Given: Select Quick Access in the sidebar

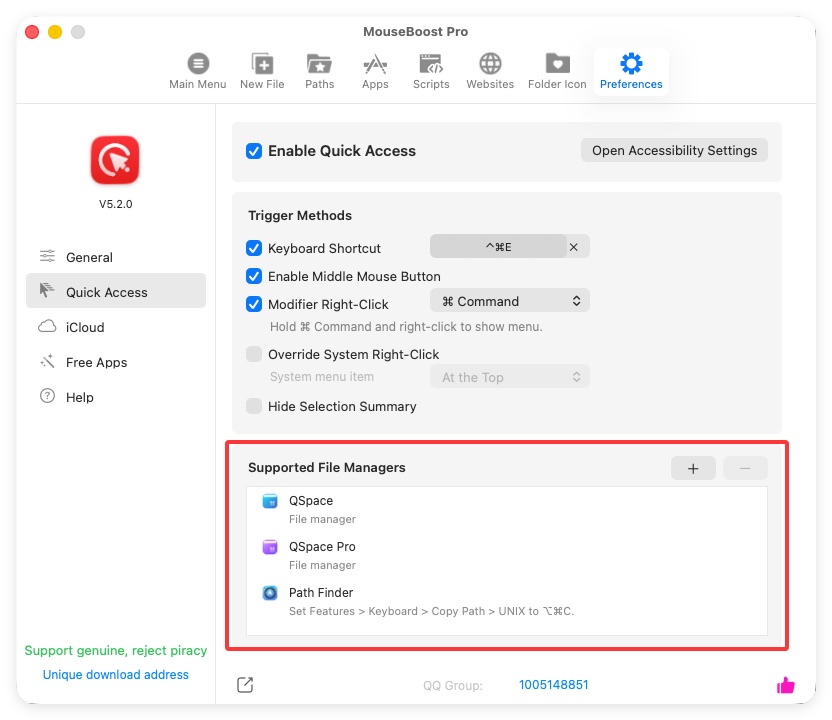Looking at the screenshot, I should pos(116,291).
